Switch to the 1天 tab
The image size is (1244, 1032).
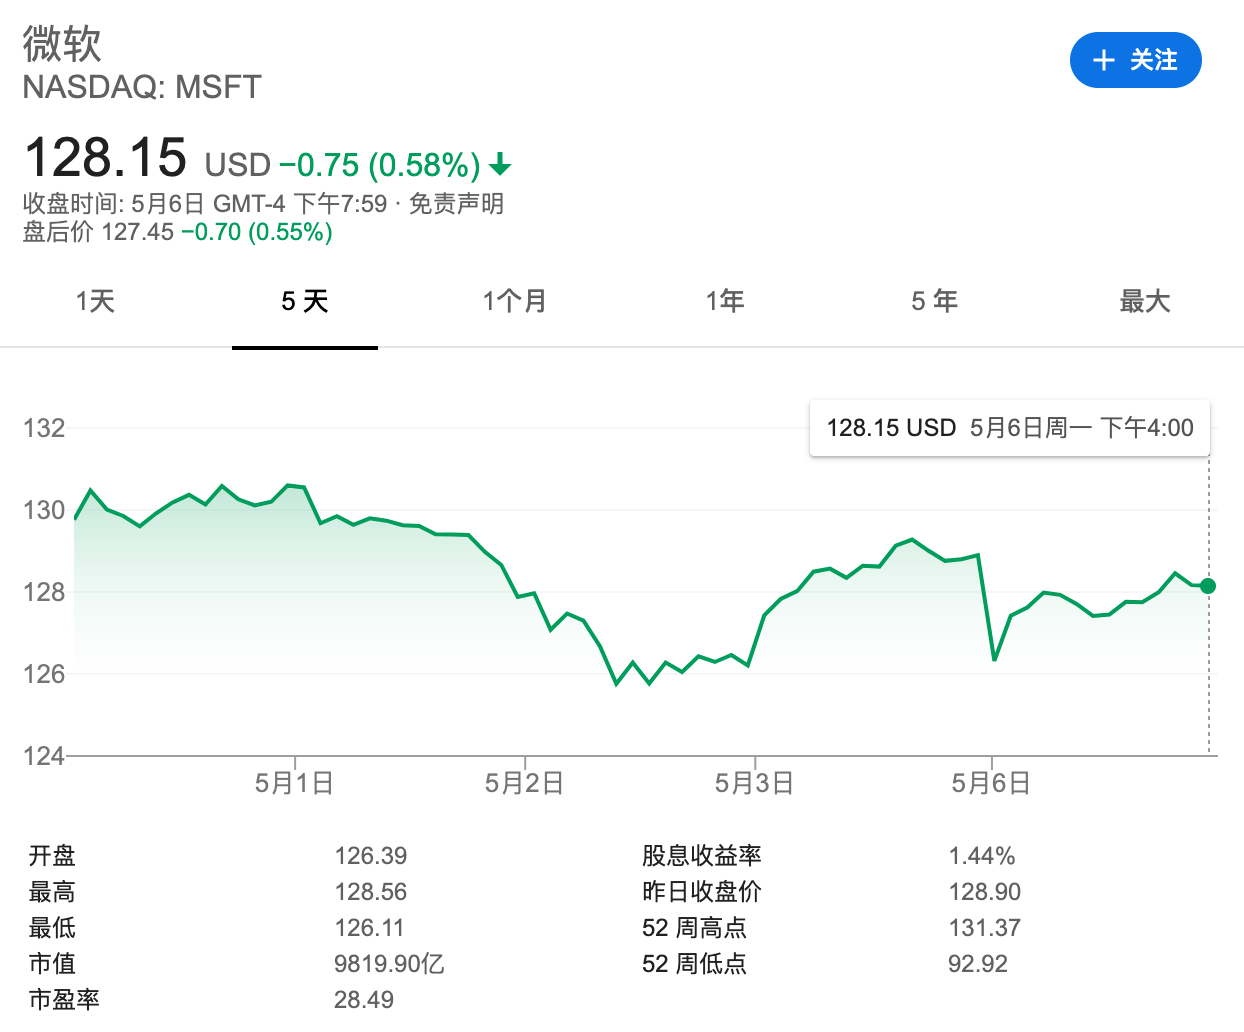(x=95, y=301)
